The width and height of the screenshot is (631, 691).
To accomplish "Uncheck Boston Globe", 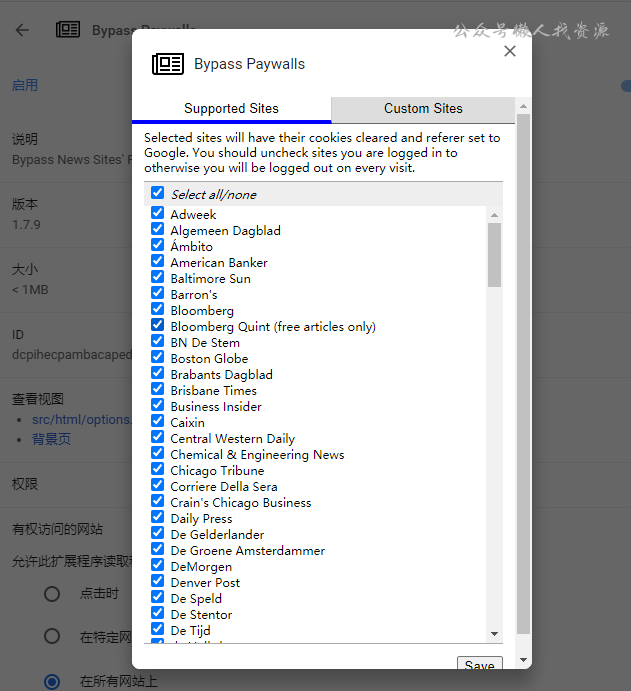I will click(x=157, y=357).
